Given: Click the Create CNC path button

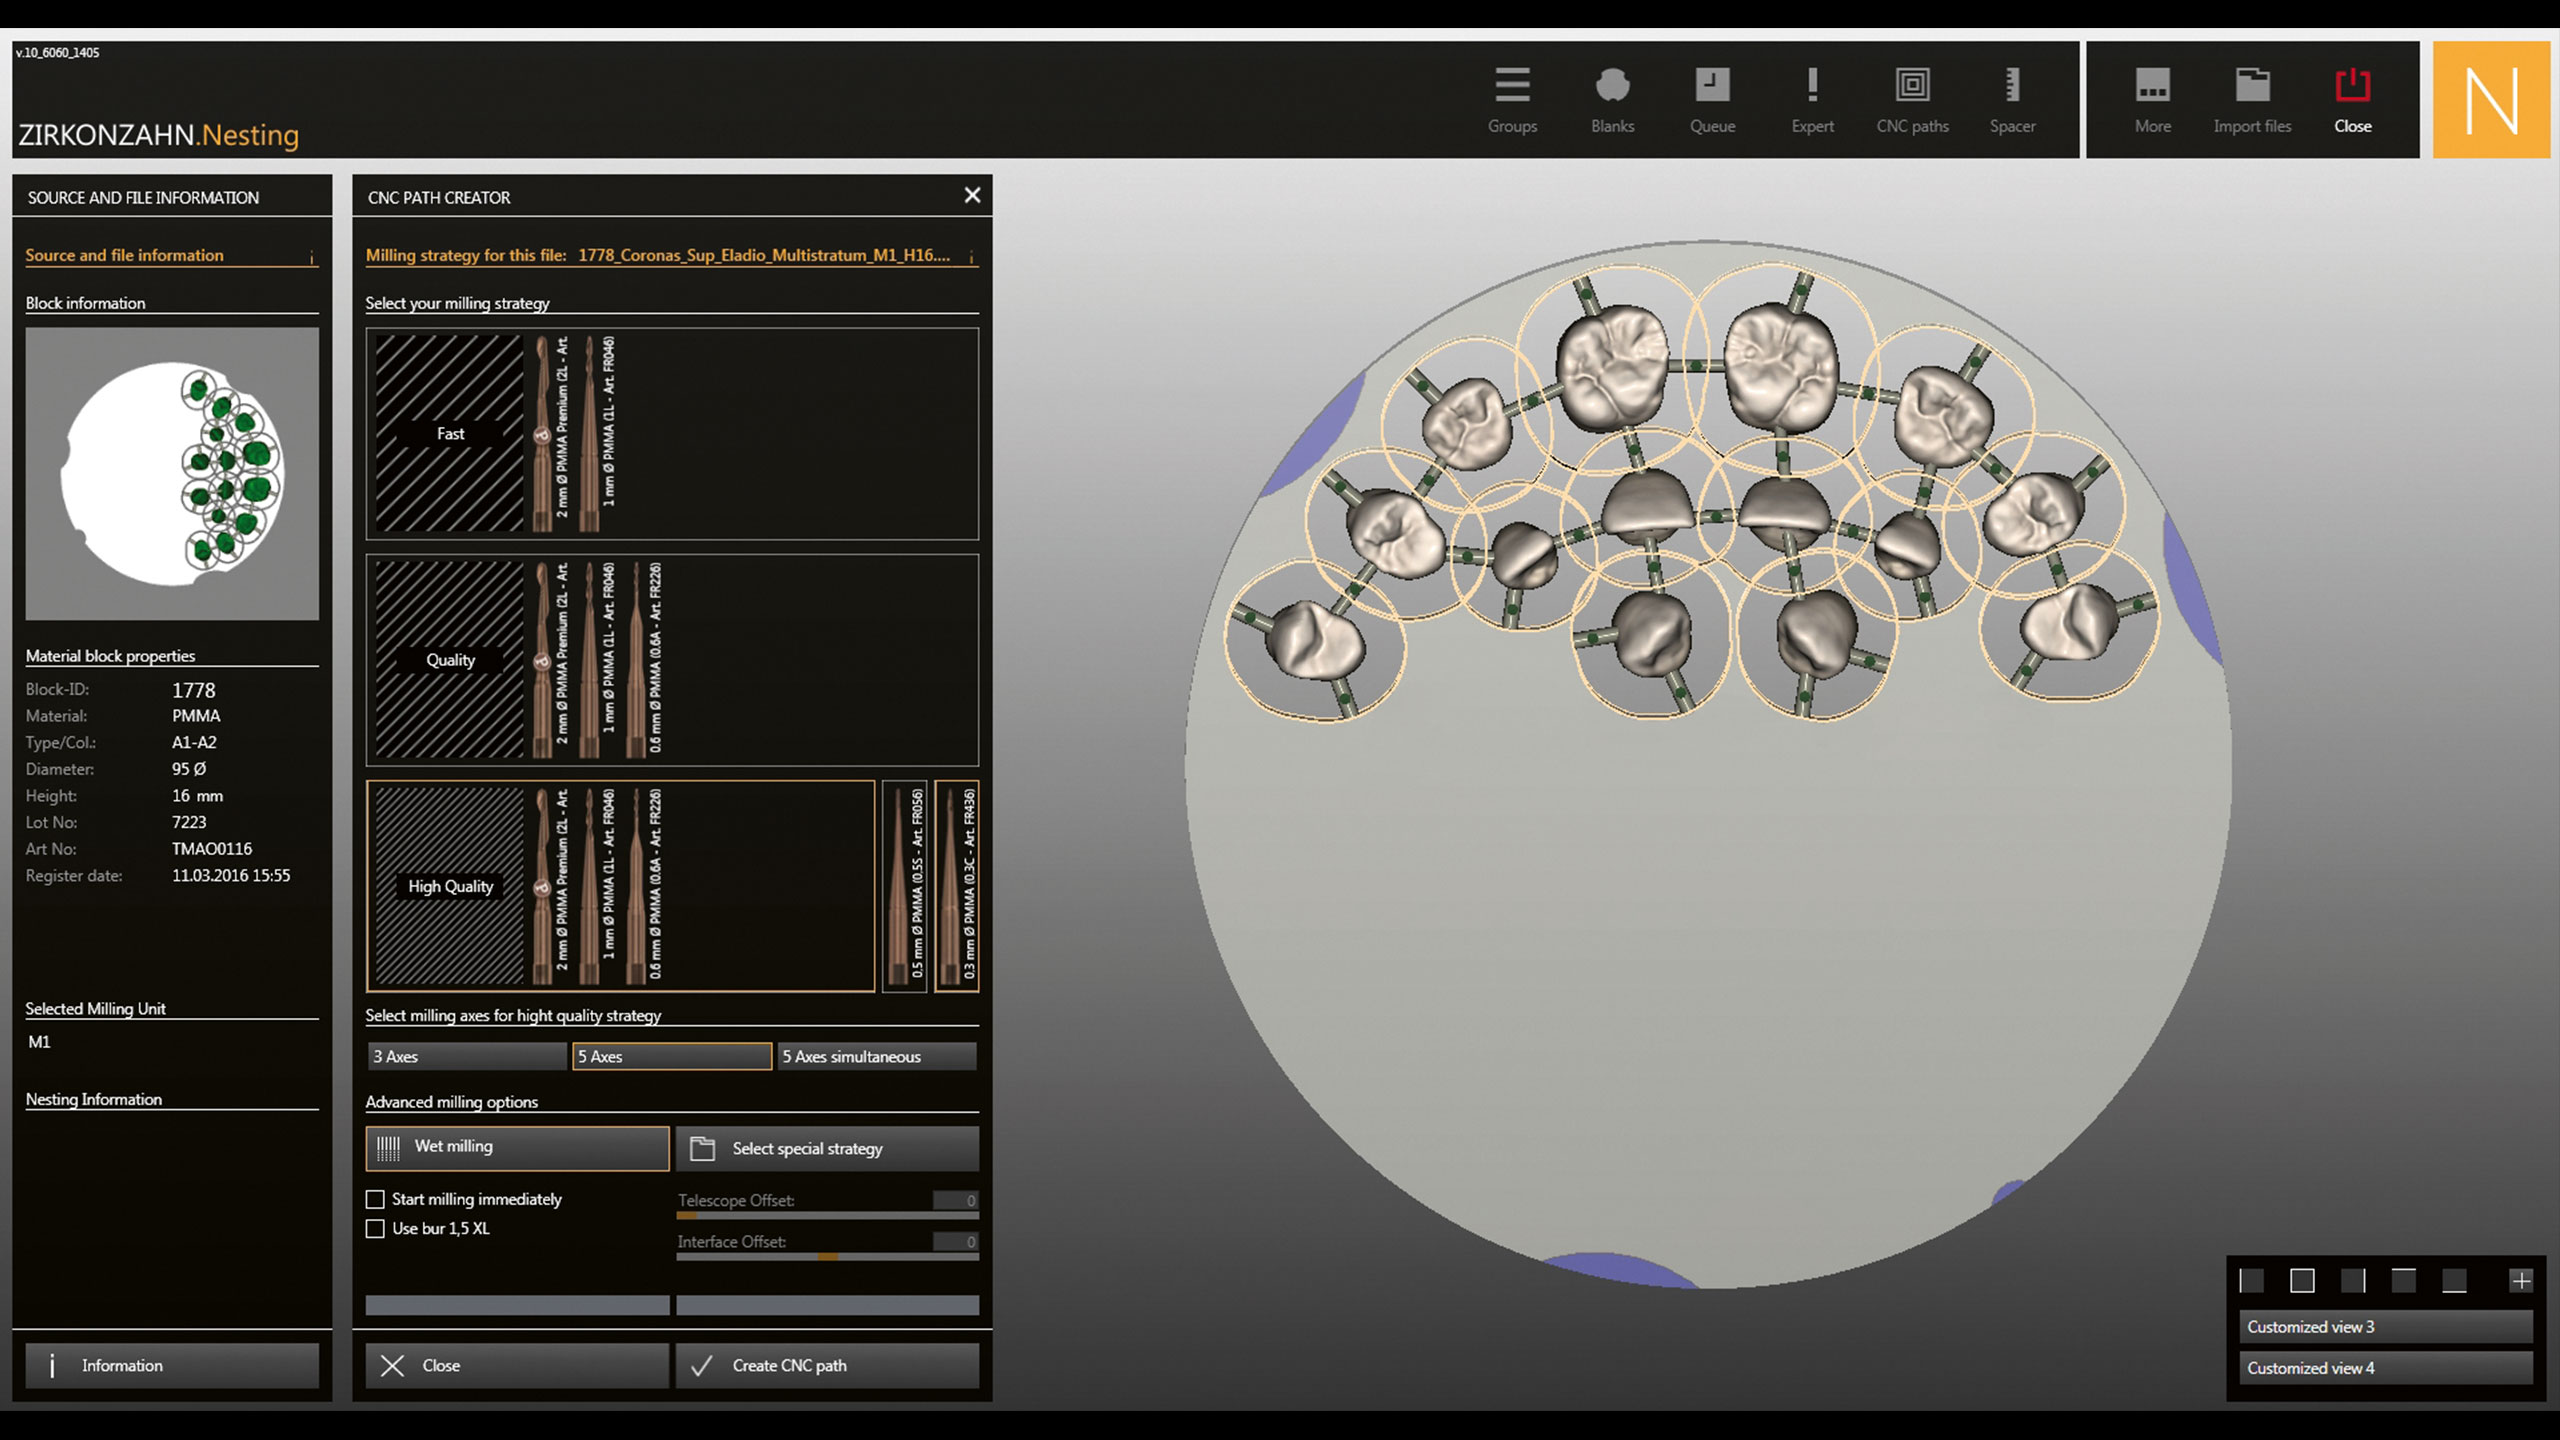Looking at the screenshot, I should (827, 1365).
